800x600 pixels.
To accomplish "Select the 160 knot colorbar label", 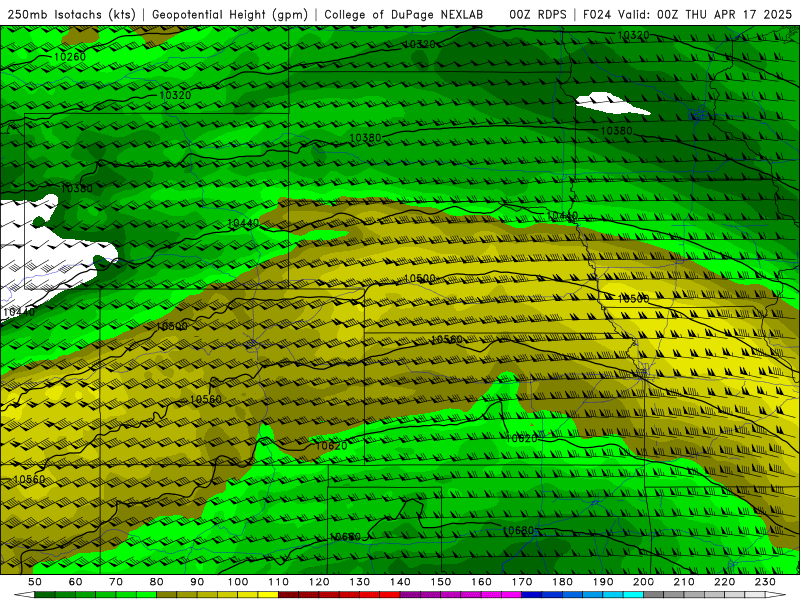I will (x=481, y=582).
